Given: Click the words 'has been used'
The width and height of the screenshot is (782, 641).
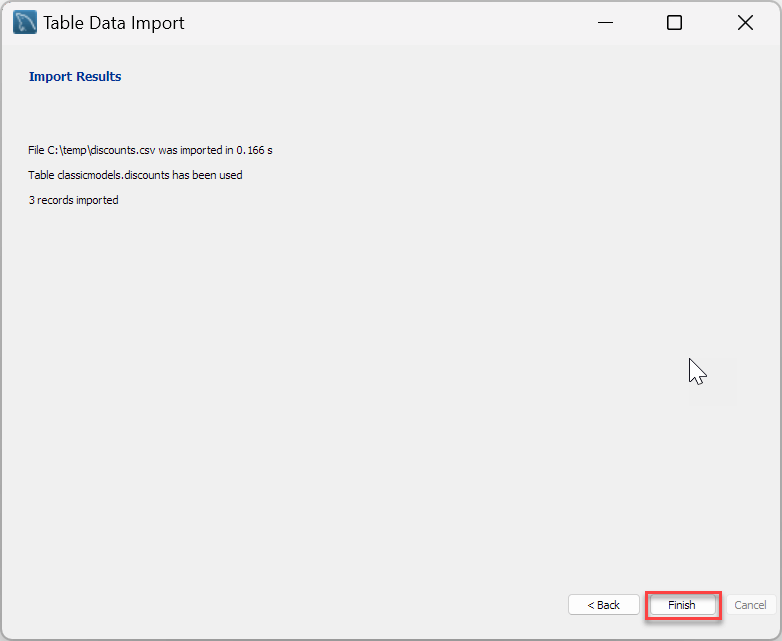Looking at the screenshot, I should [207, 175].
